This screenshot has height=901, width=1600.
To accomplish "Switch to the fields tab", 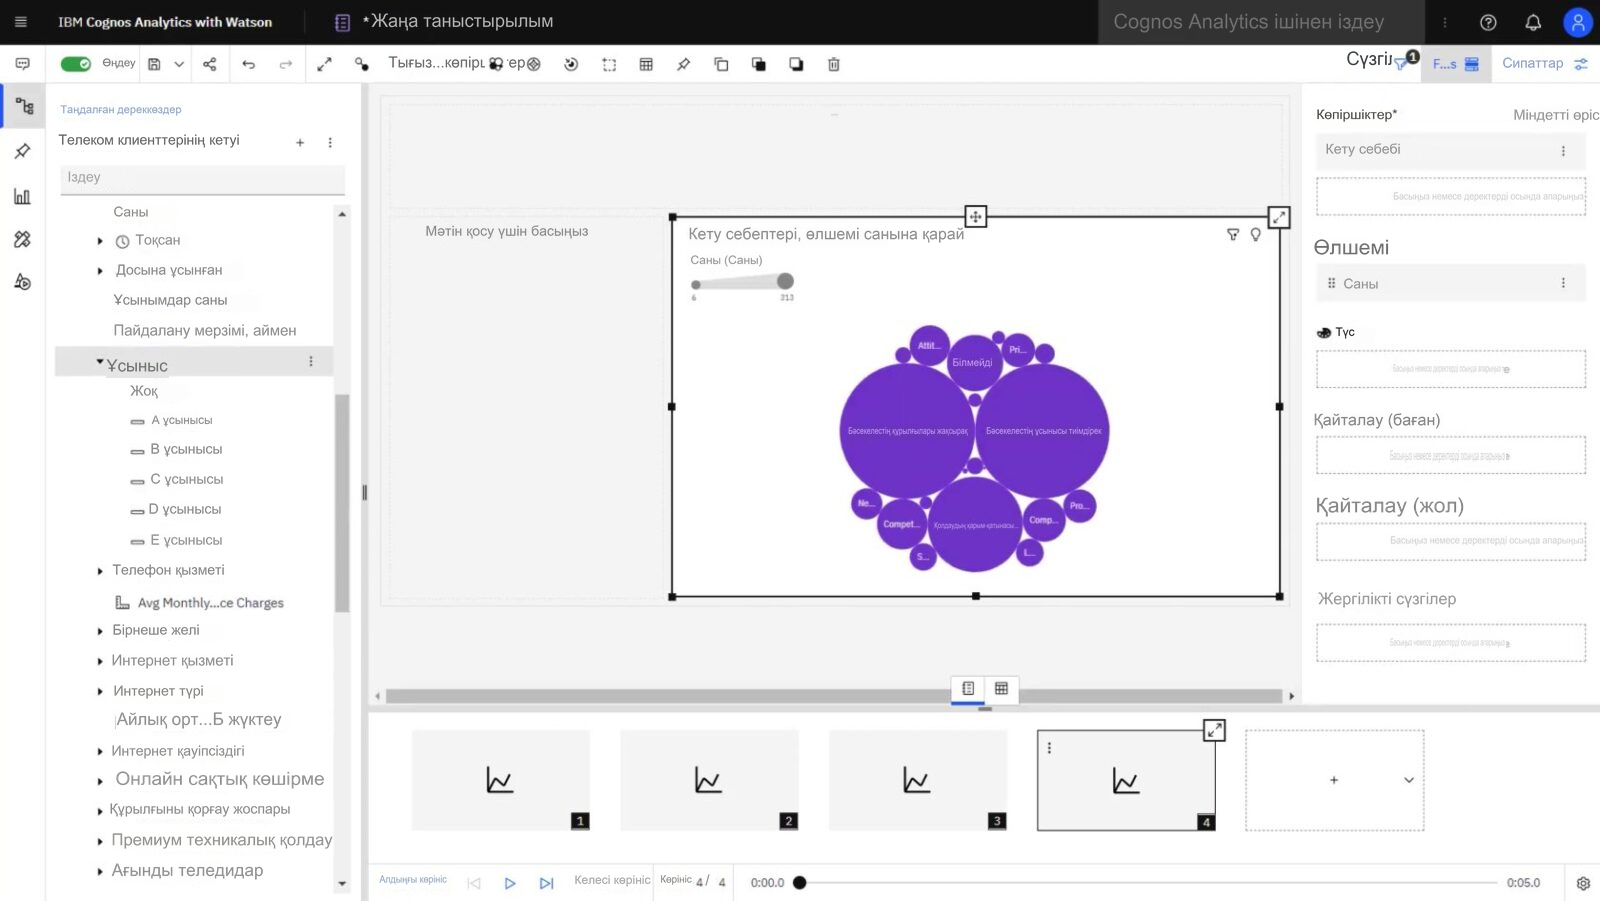I will tap(1456, 64).
